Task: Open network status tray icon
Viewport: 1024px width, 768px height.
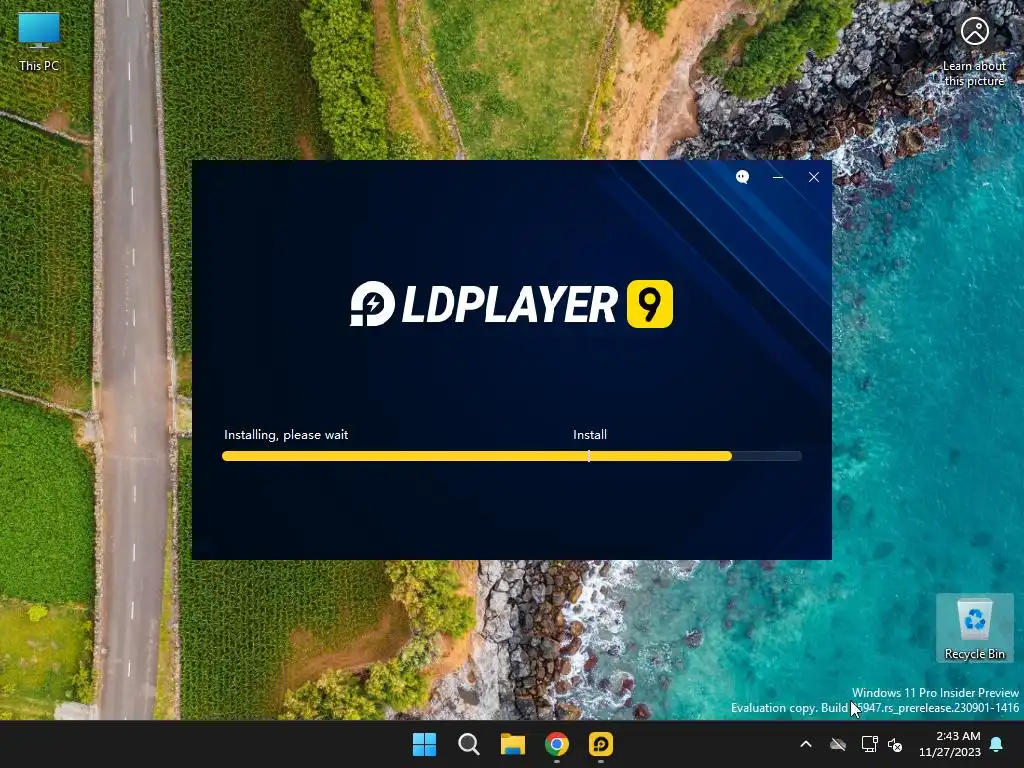Action: (x=869, y=744)
